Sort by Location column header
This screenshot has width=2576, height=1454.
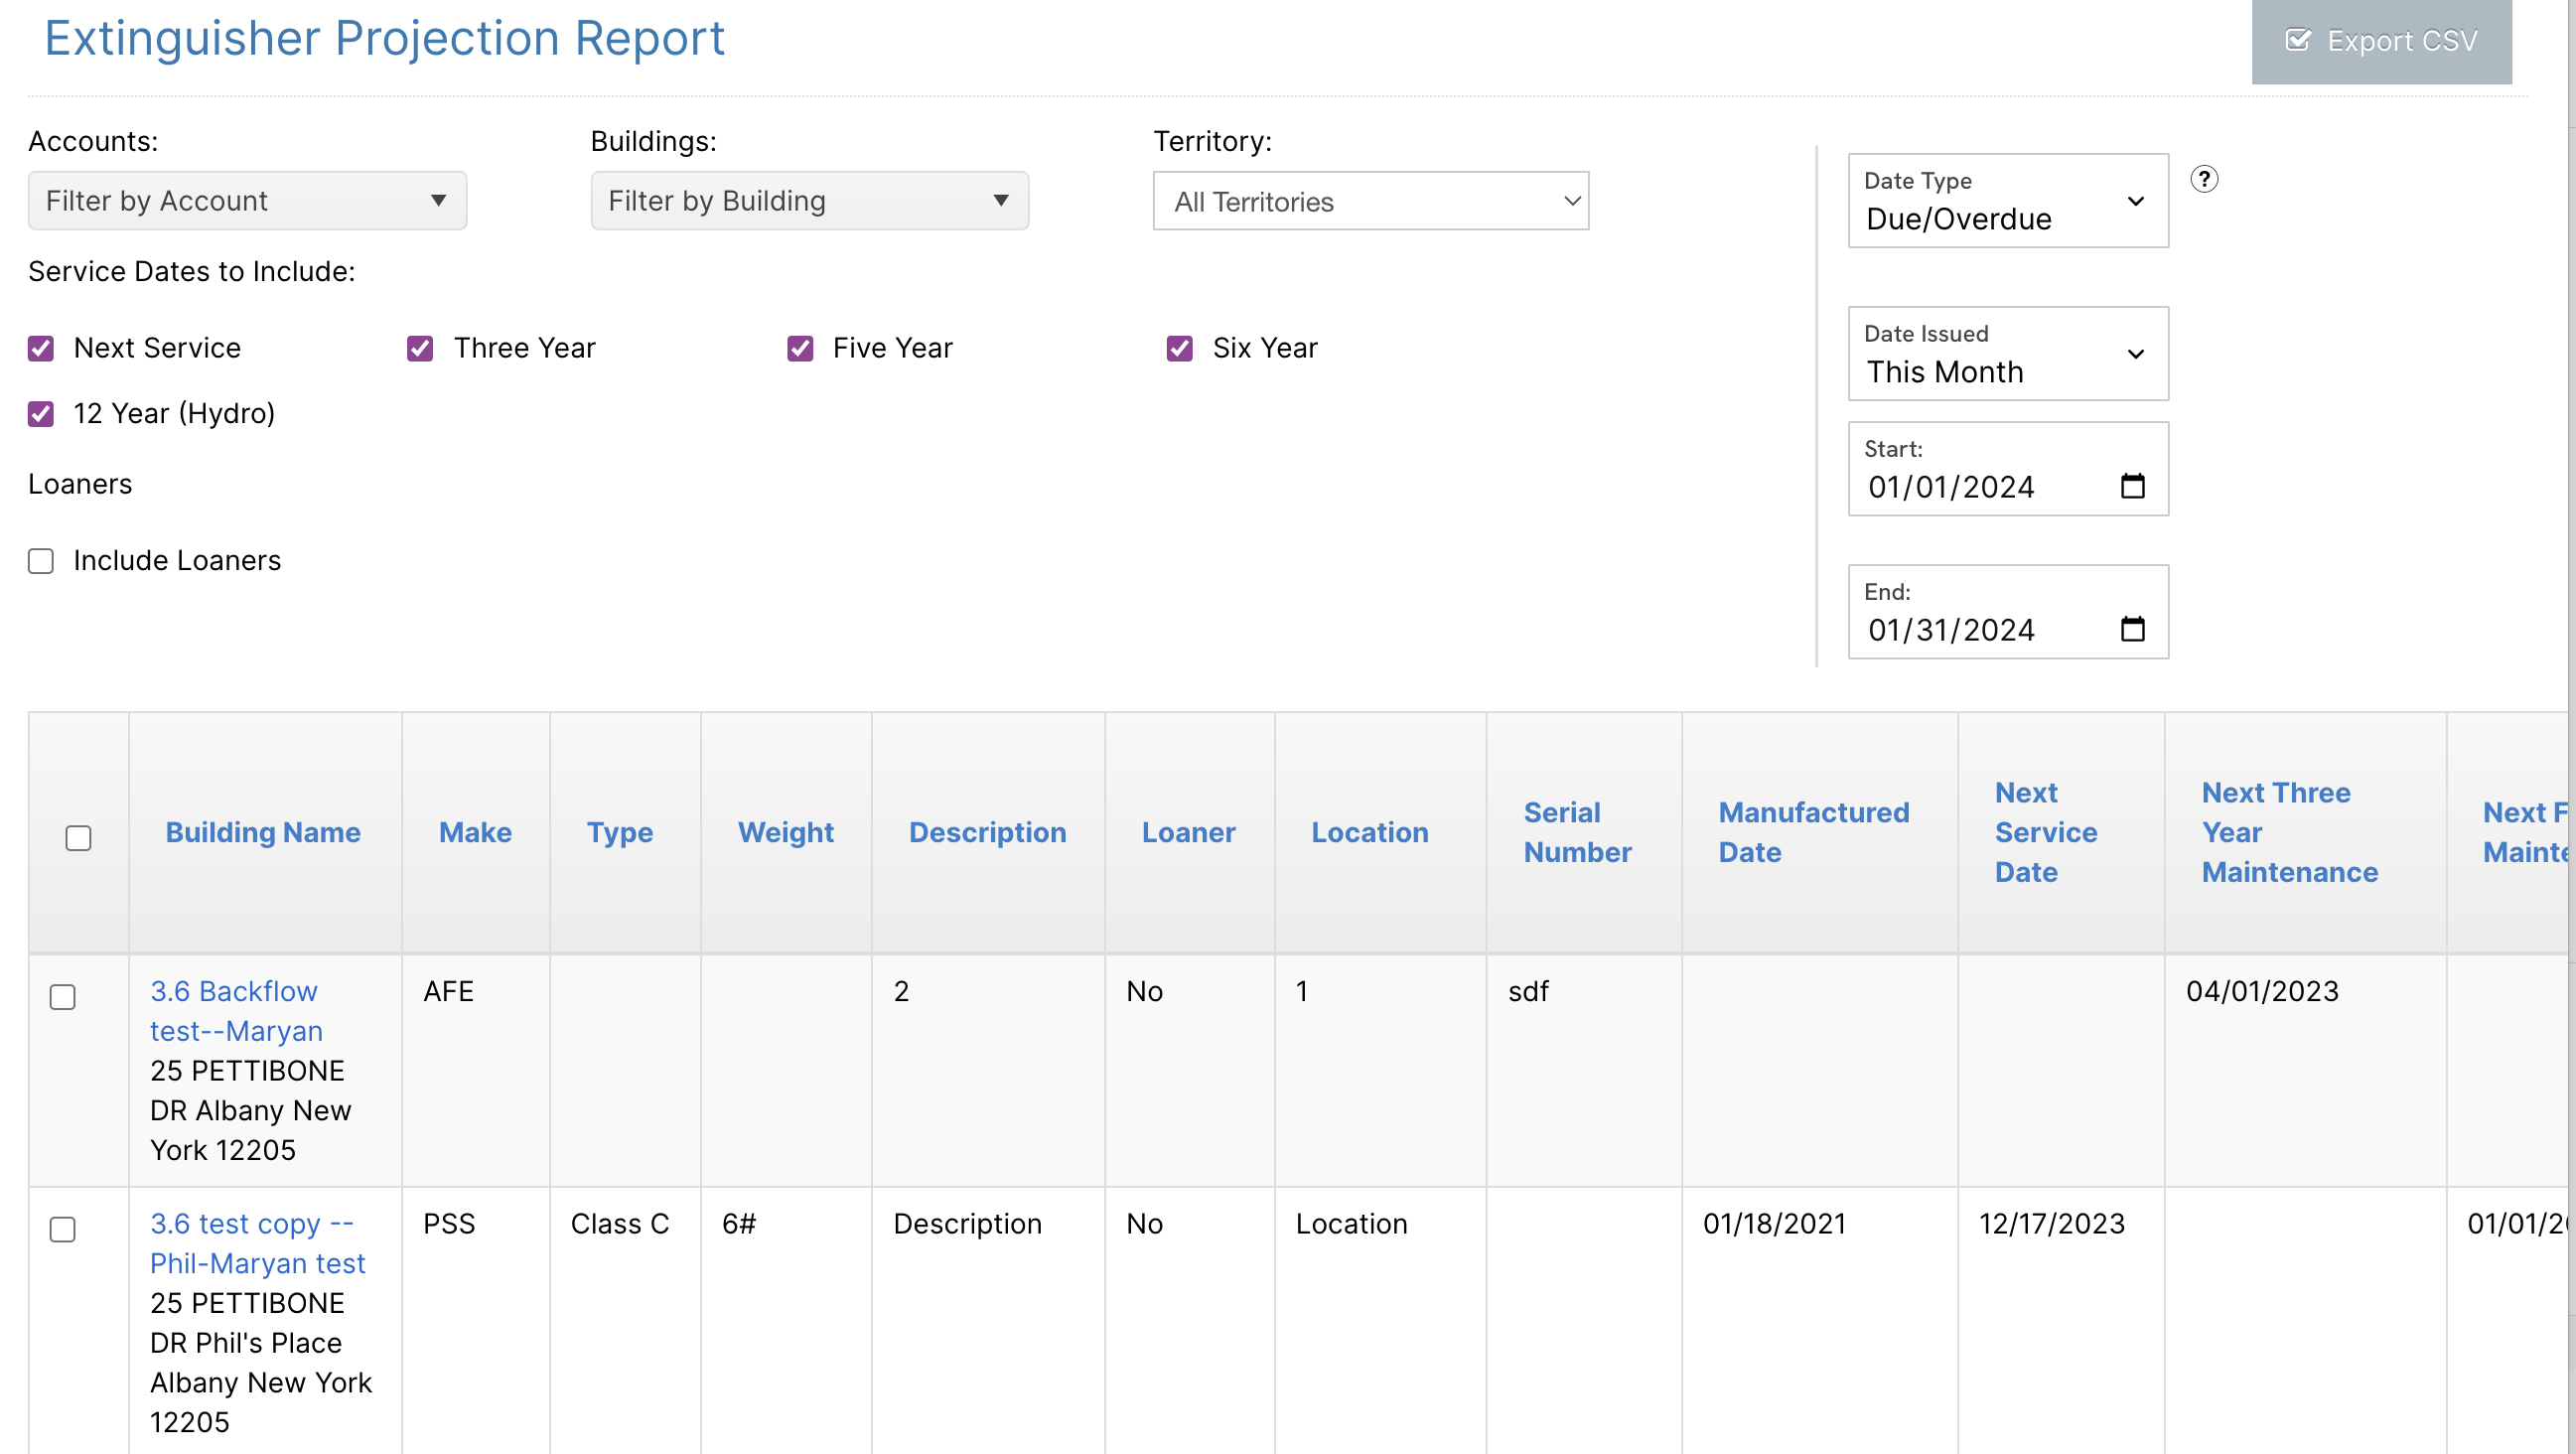[1370, 832]
